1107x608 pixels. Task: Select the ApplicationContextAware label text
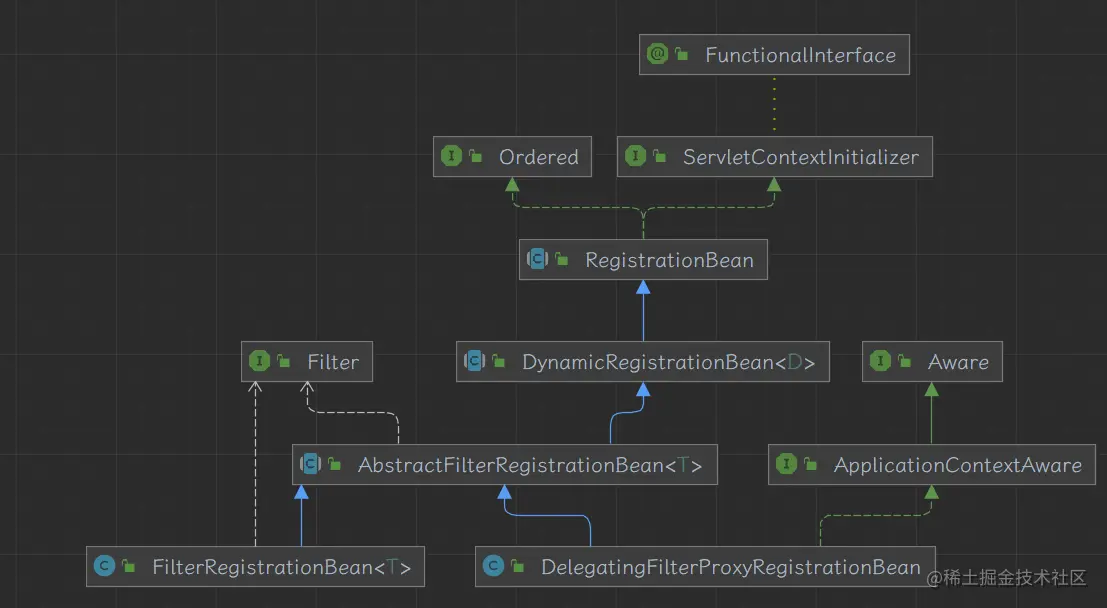tap(958, 465)
